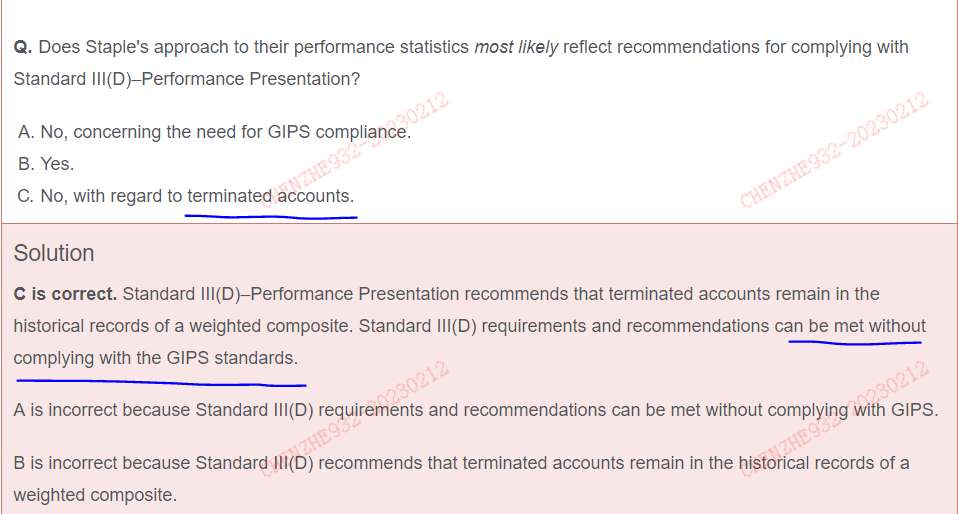Click the 'B is incorrect because' explanation line
This screenshot has height=514, width=958.
pos(461,479)
